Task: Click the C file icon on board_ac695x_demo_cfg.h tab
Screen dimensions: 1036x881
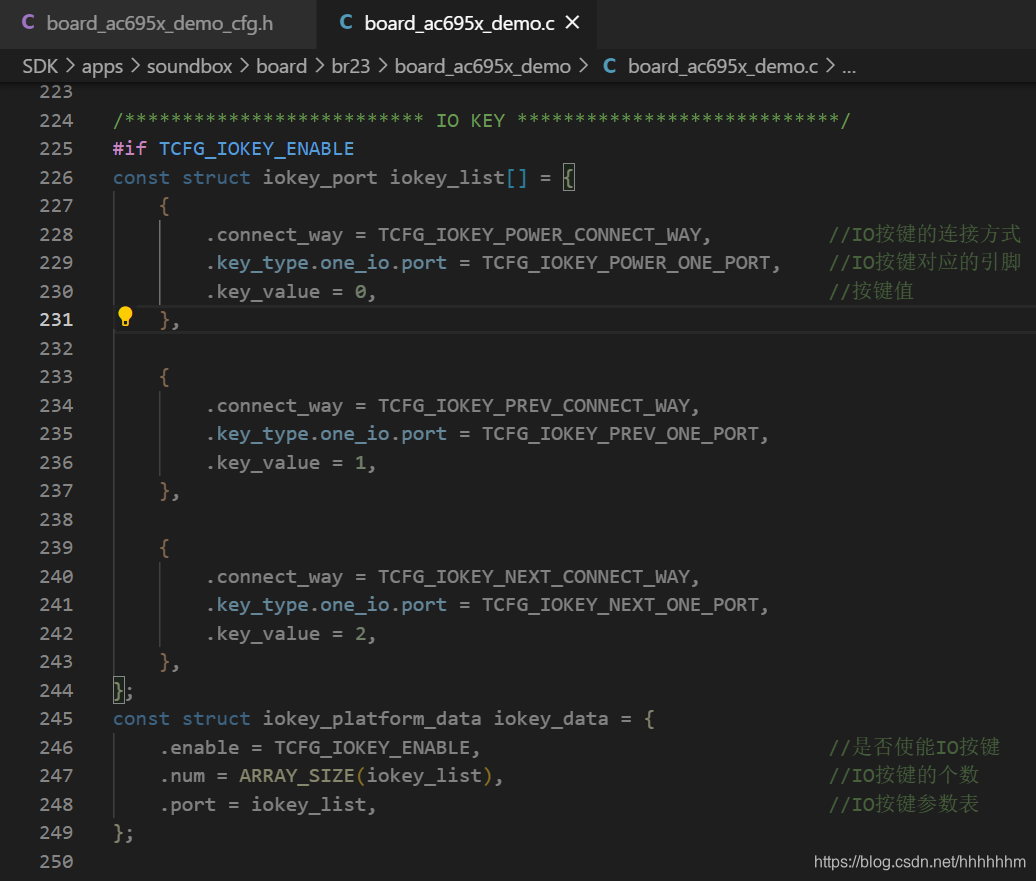Action: tap(28, 22)
